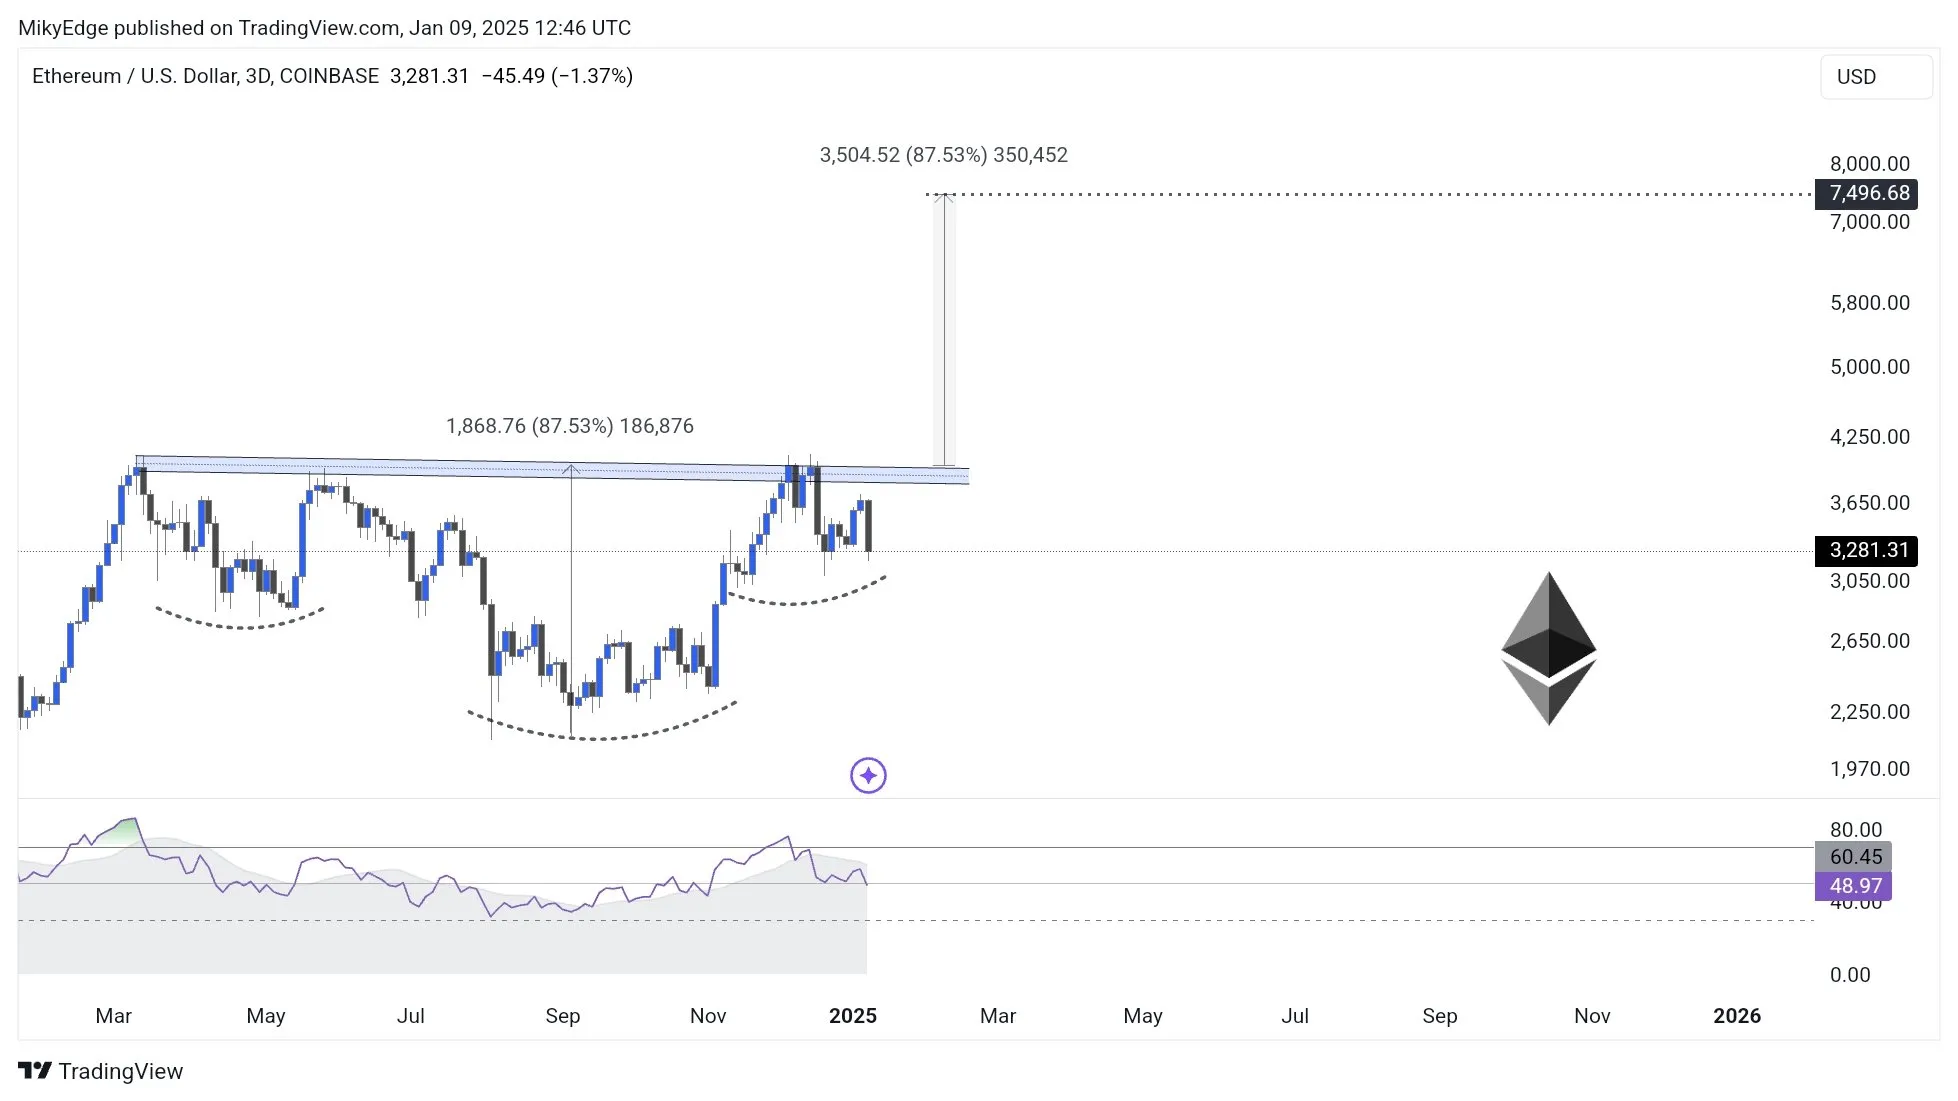This screenshot has height=1101, width=1958.
Task: Click the Ethereum / U.S. Dollar symbol title
Action: (205, 76)
